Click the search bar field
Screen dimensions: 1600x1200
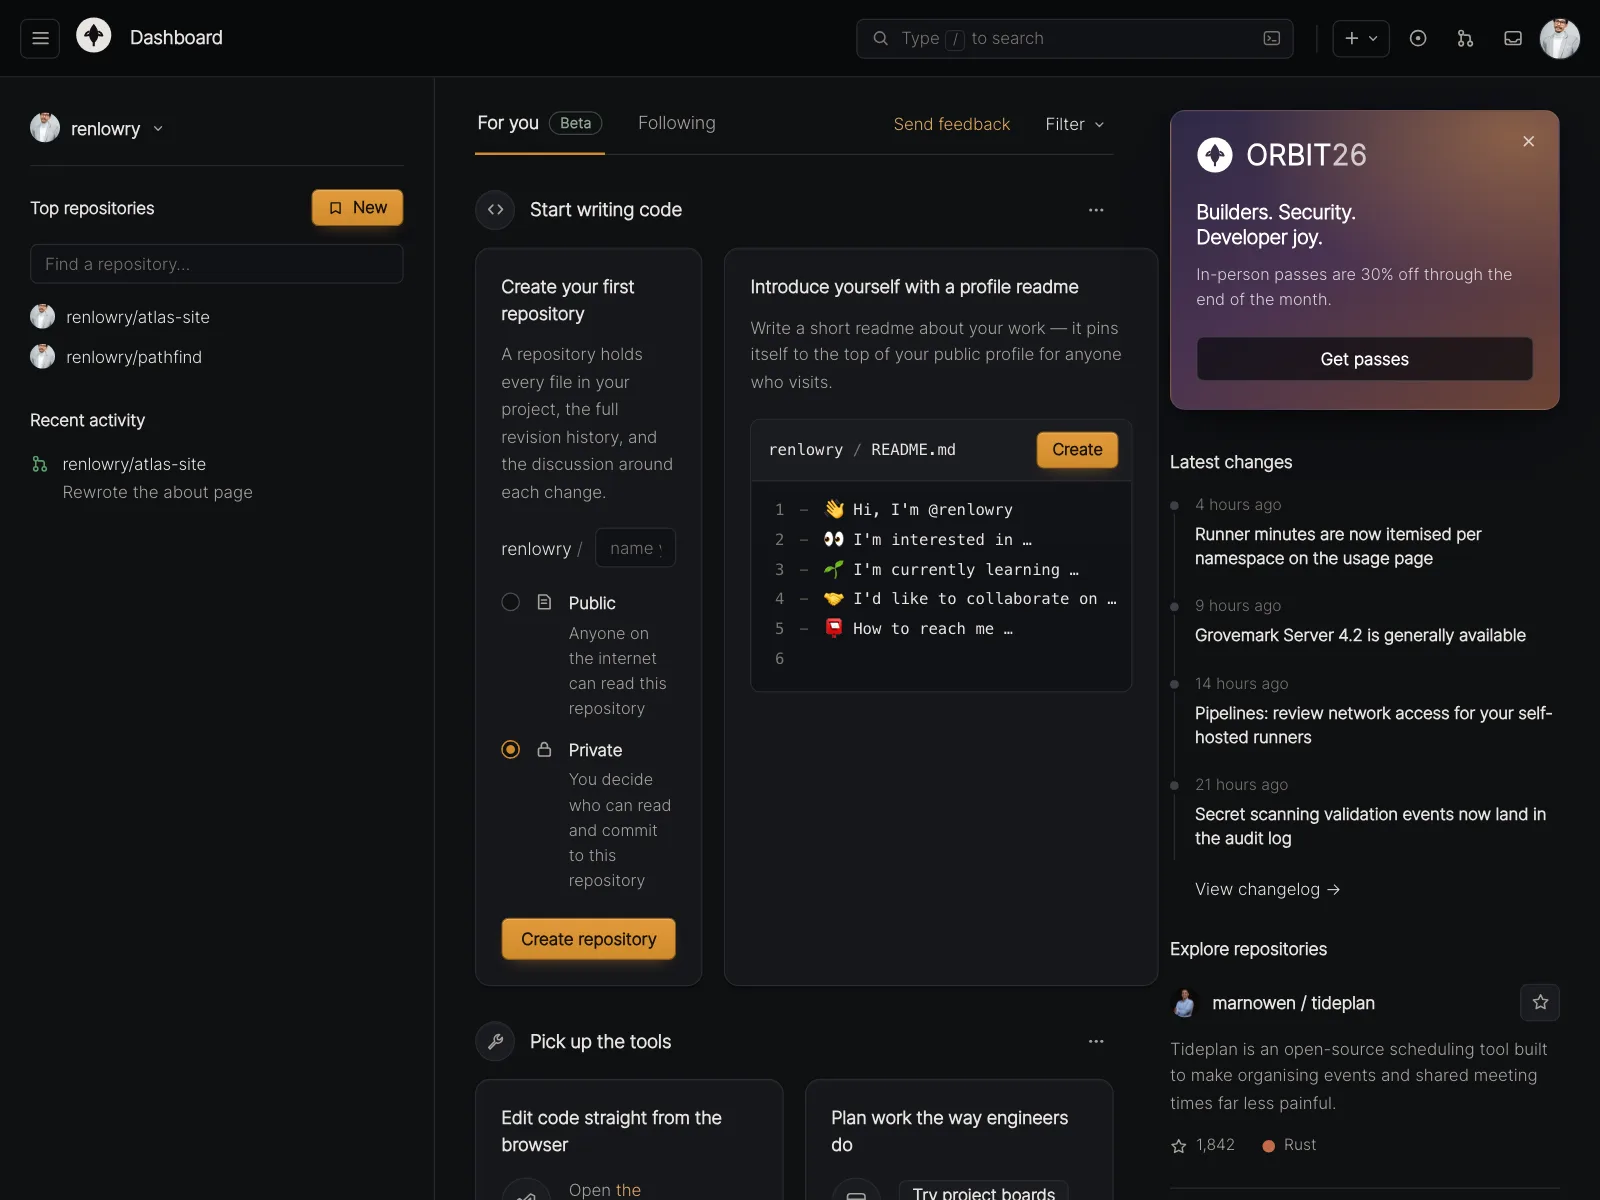pyautogui.click(x=1074, y=38)
